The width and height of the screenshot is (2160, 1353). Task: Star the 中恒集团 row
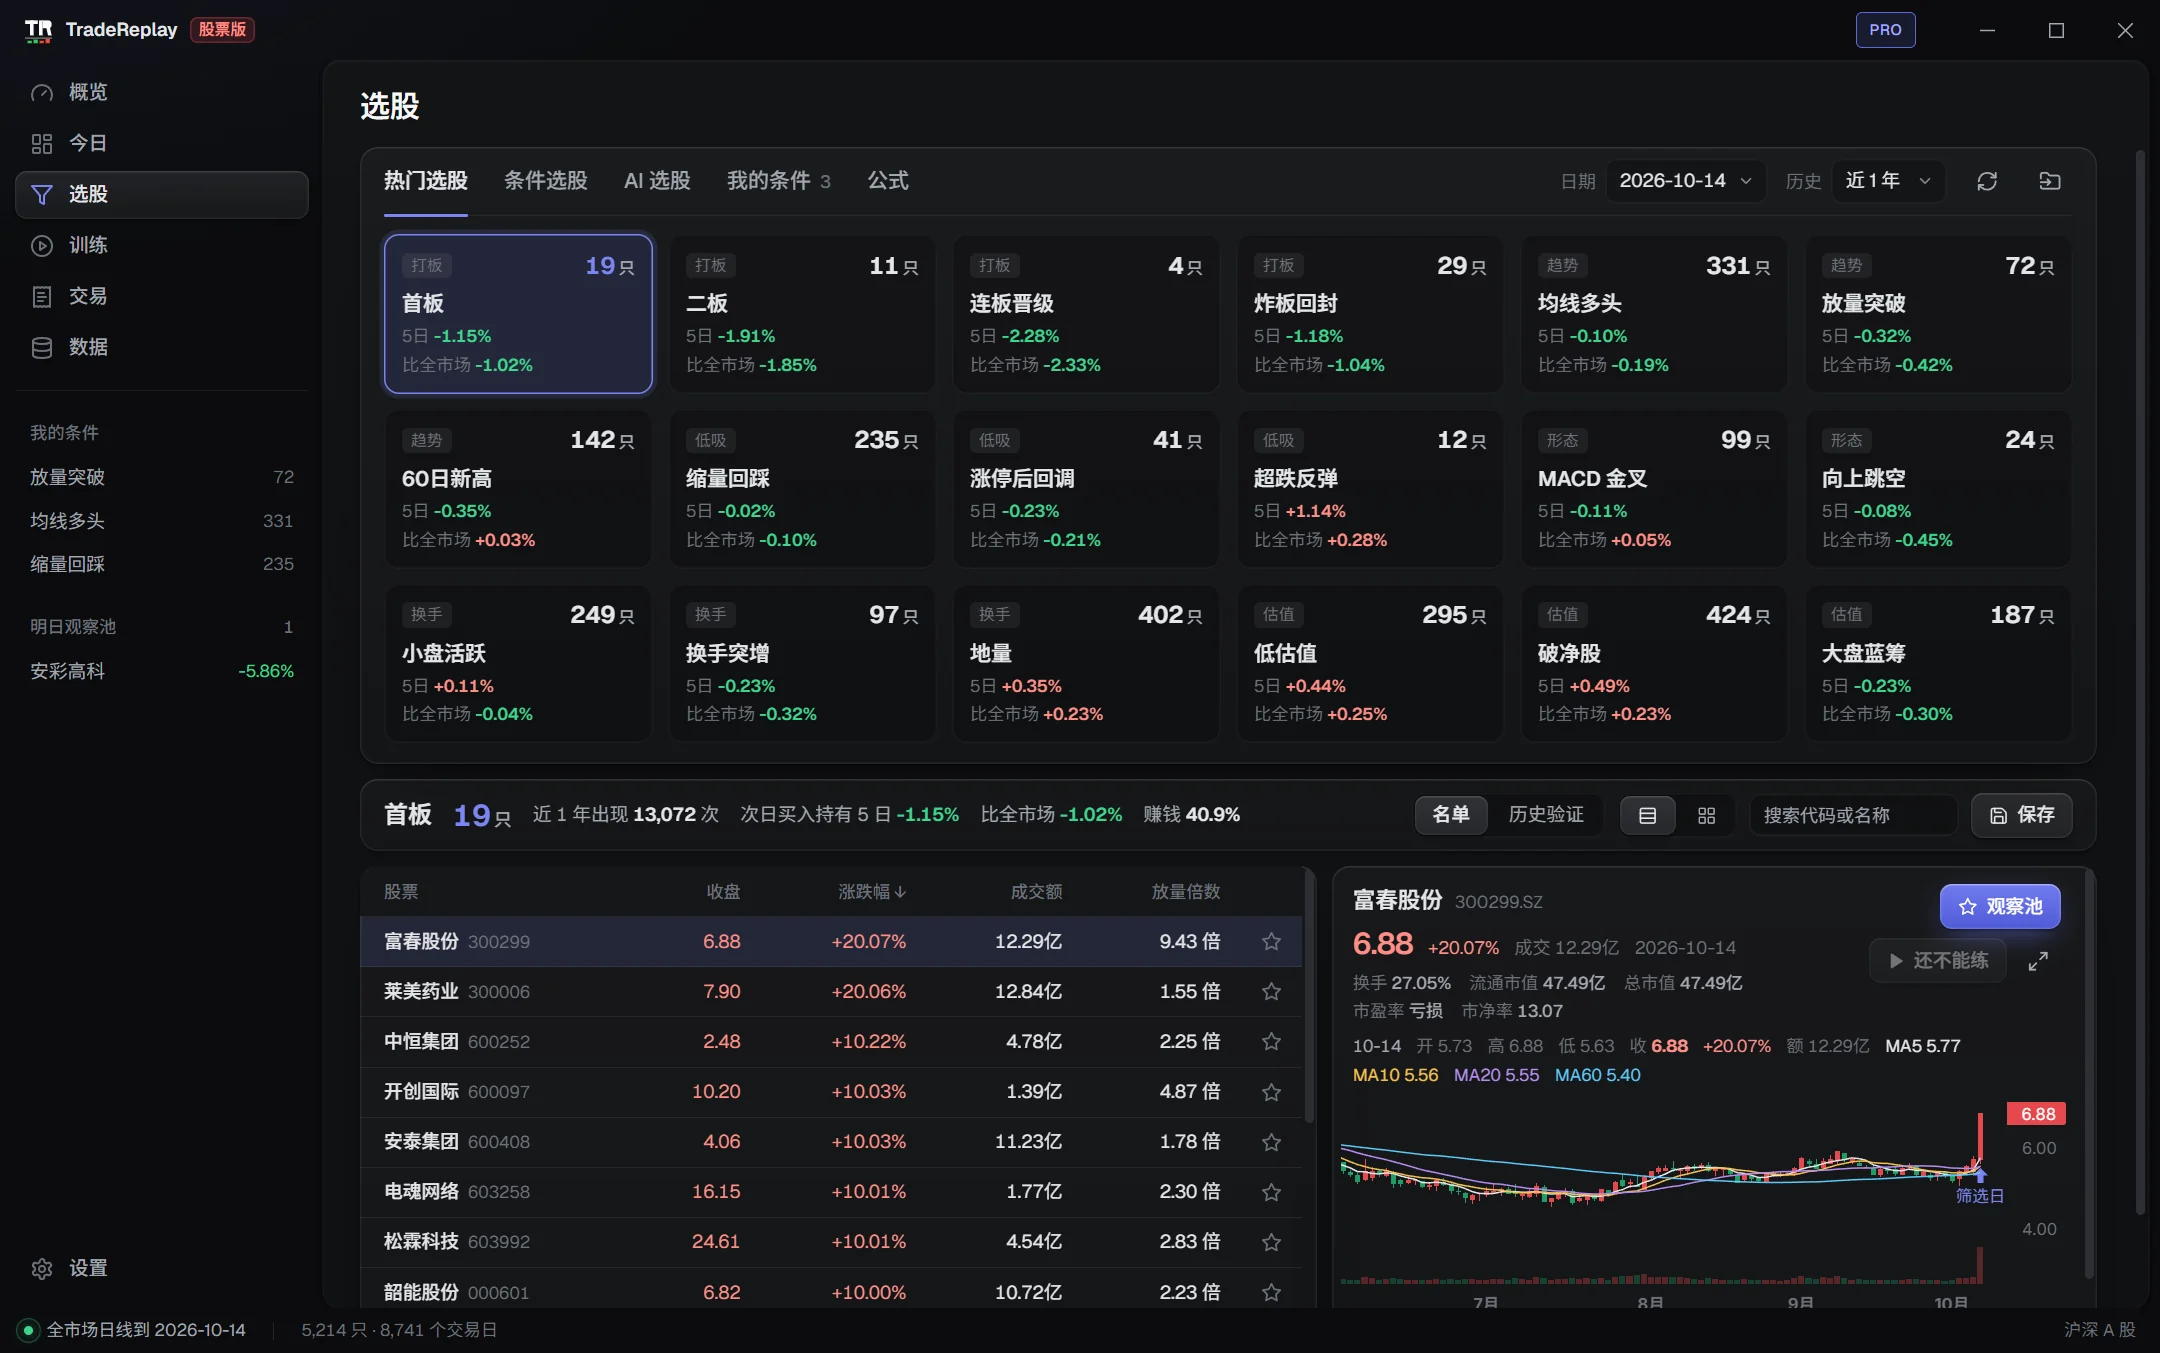coord(1271,1041)
